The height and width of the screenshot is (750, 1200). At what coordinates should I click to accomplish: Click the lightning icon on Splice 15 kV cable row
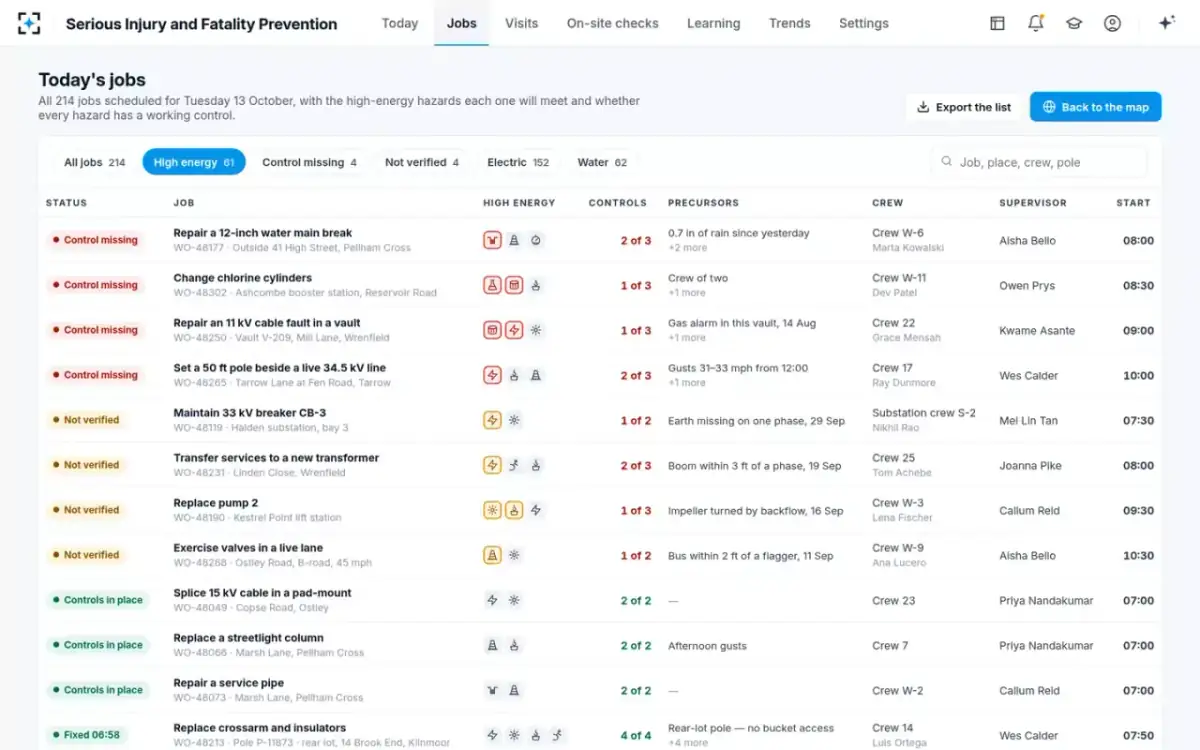coord(492,600)
